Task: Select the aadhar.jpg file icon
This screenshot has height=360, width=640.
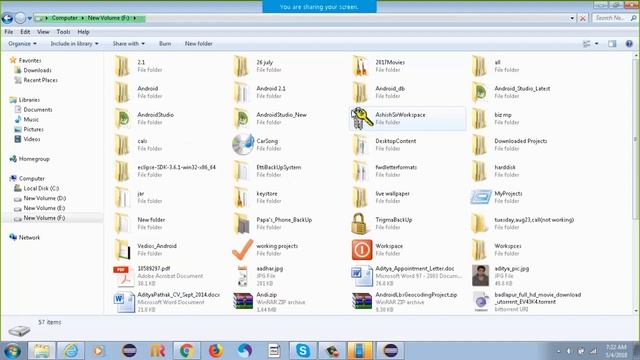Action: pyautogui.click(x=242, y=276)
